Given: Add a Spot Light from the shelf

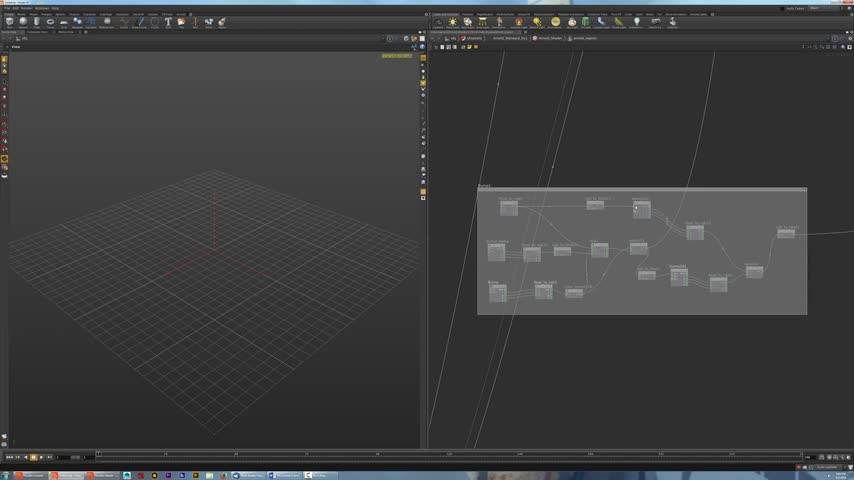Looking at the screenshot, I should tap(467, 22).
